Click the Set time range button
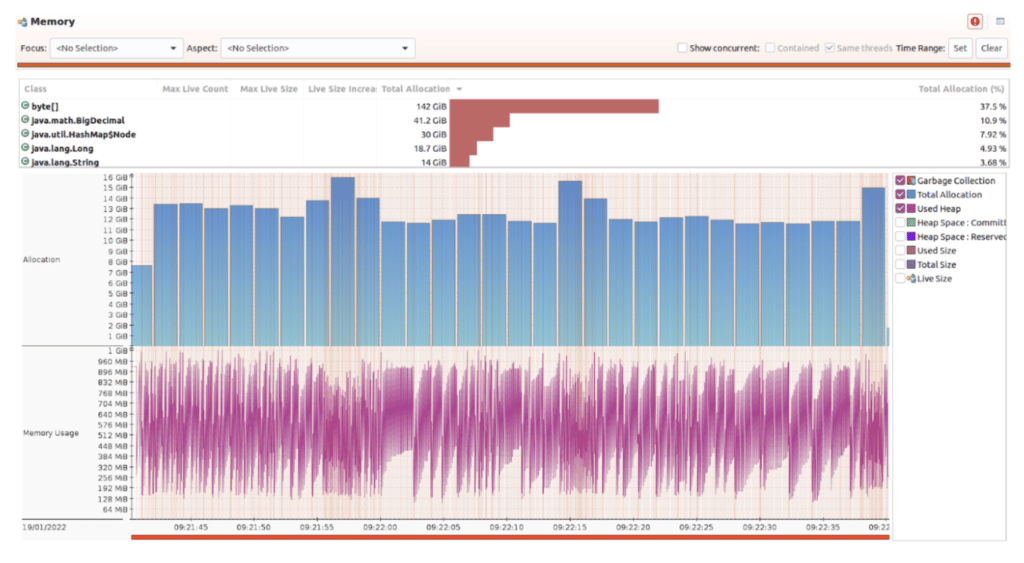 pos(960,48)
